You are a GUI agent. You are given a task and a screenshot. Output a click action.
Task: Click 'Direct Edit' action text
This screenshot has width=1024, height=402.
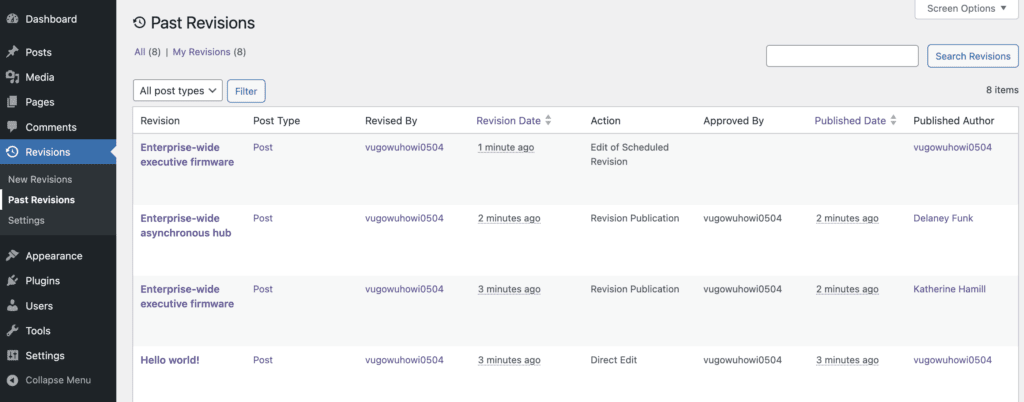613,360
